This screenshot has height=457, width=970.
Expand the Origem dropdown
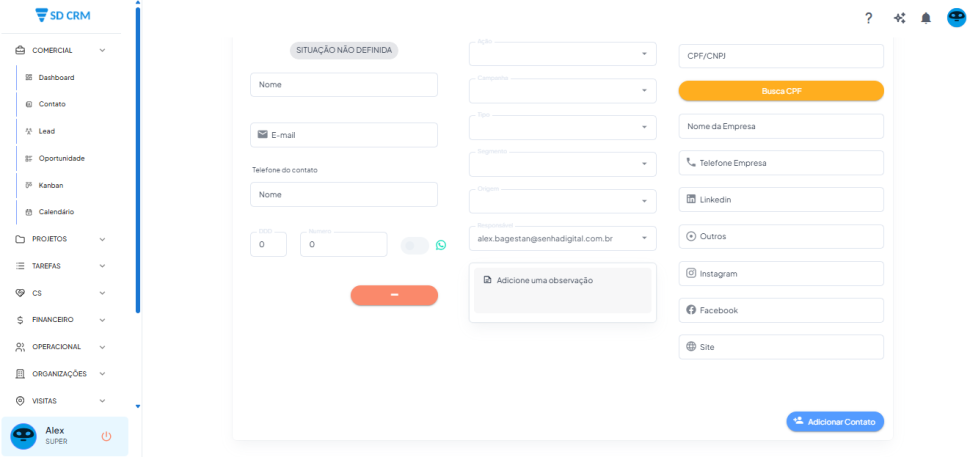pyautogui.click(x=562, y=201)
